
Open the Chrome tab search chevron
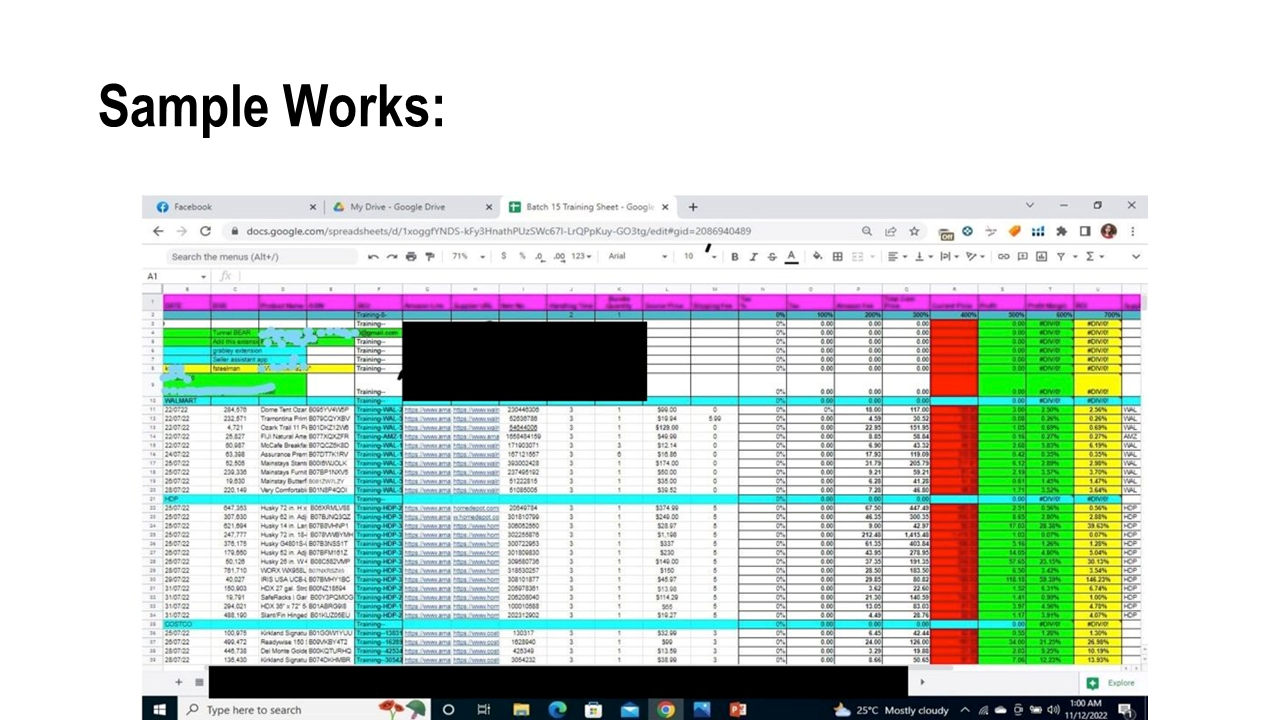click(1031, 206)
